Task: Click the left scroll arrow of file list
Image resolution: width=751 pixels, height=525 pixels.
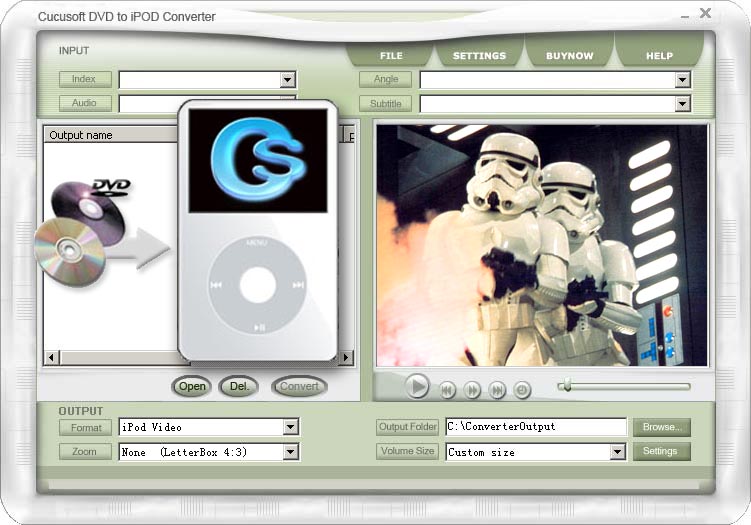Action: [x=52, y=357]
